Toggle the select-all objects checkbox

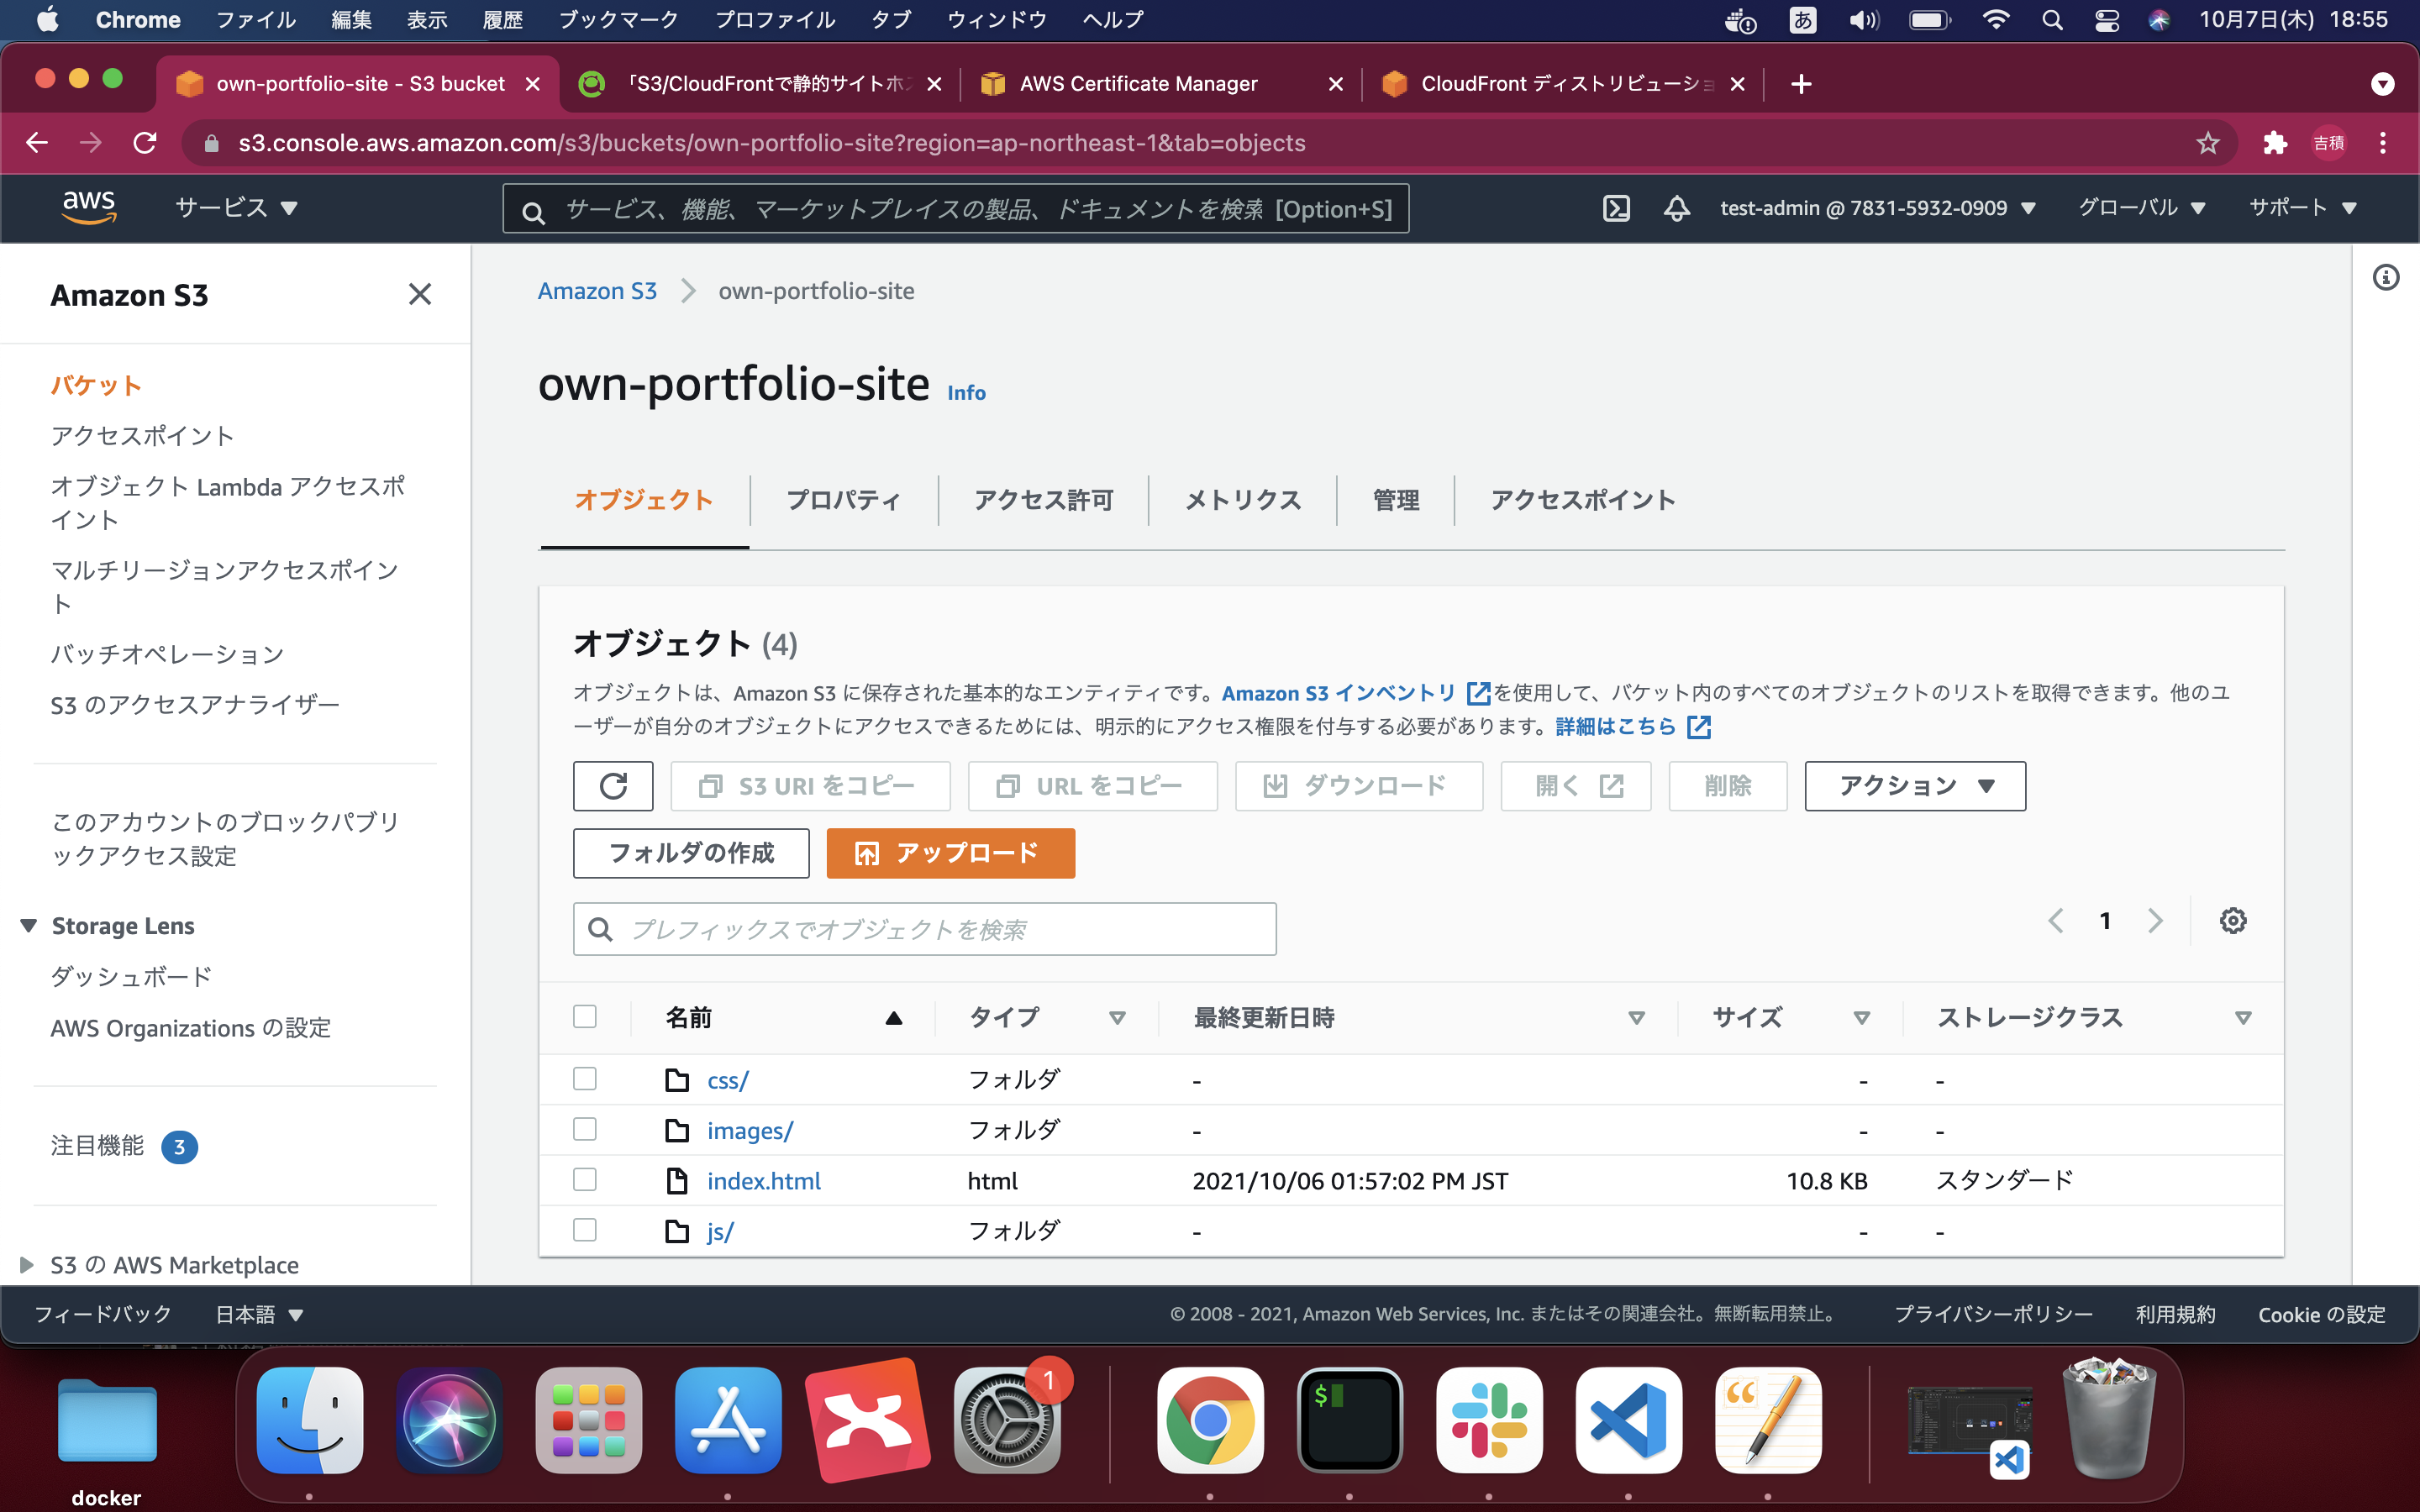(x=585, y=1017)
